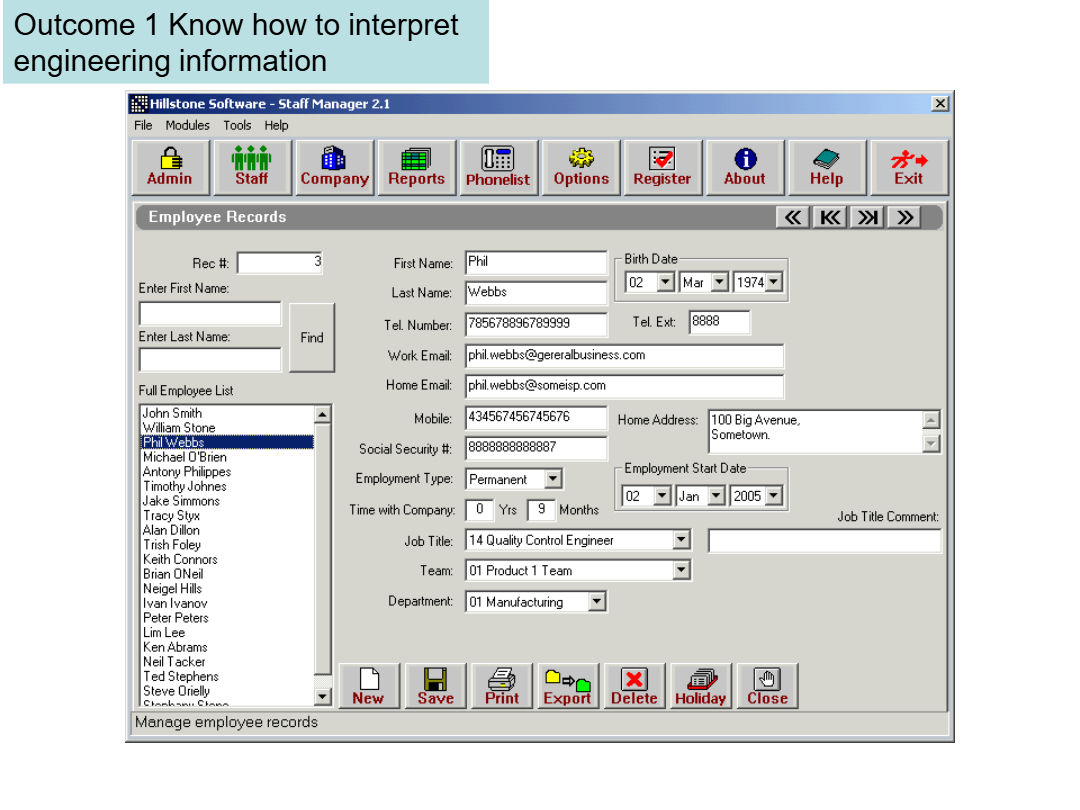Select Lim Lee in employee list
This screenshot has height=810, width=1080.
point(227,633)
